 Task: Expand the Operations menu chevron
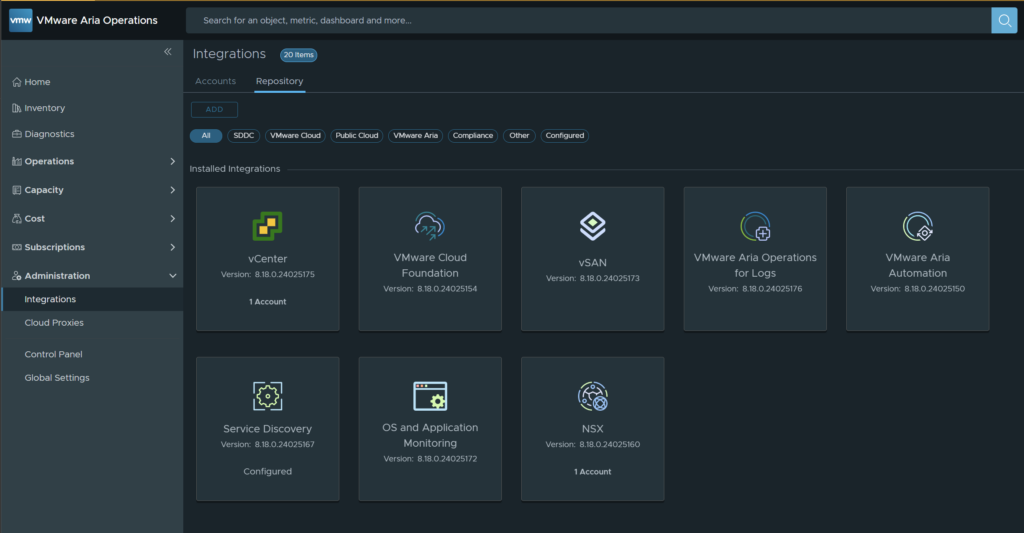(172, 161)
